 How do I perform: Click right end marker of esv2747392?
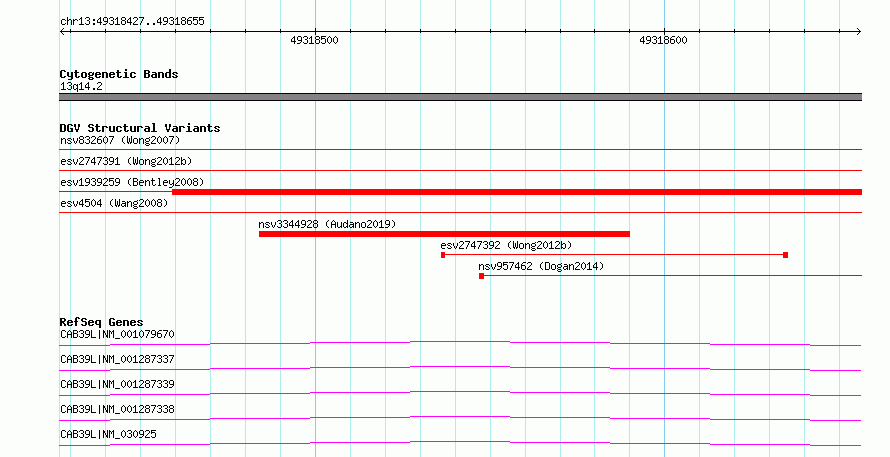[x=785, y=255]
